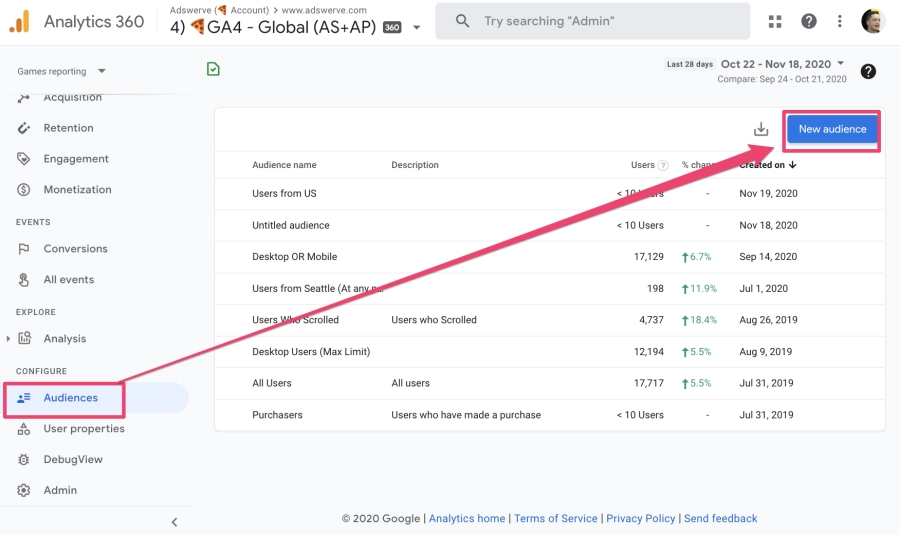The width and height of the screenshot is (900, 535).
Task: Go to All events in sidebar
Action: 68,280
